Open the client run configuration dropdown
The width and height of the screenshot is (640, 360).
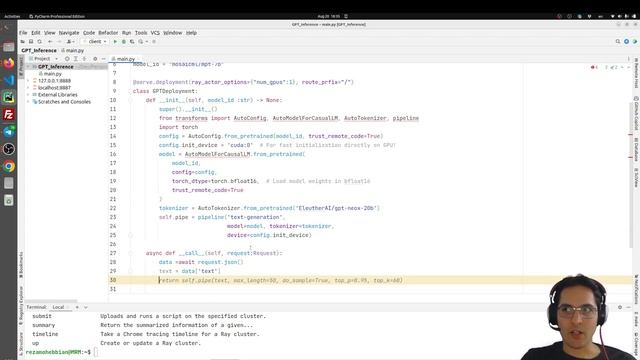coord(94,42)
